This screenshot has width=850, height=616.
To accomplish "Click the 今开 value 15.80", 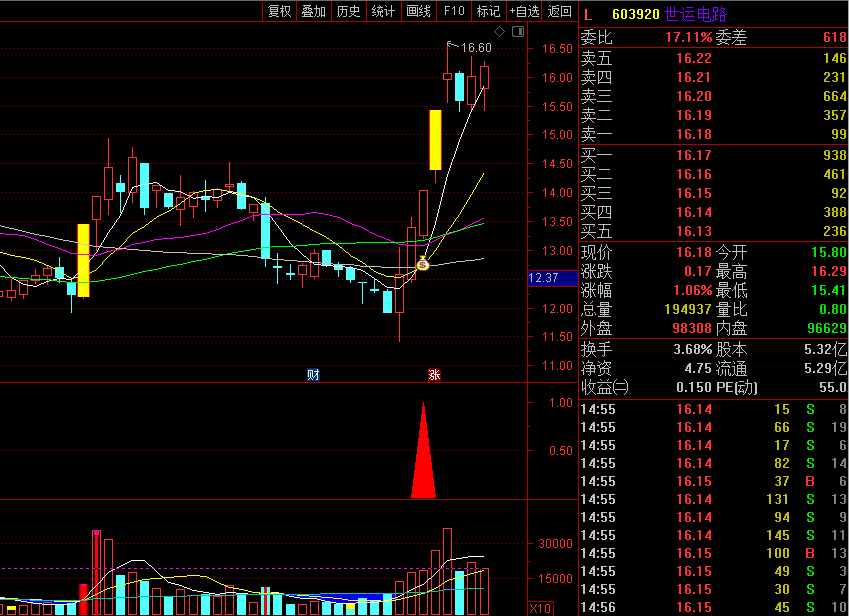I will click(x=829, y=252).
